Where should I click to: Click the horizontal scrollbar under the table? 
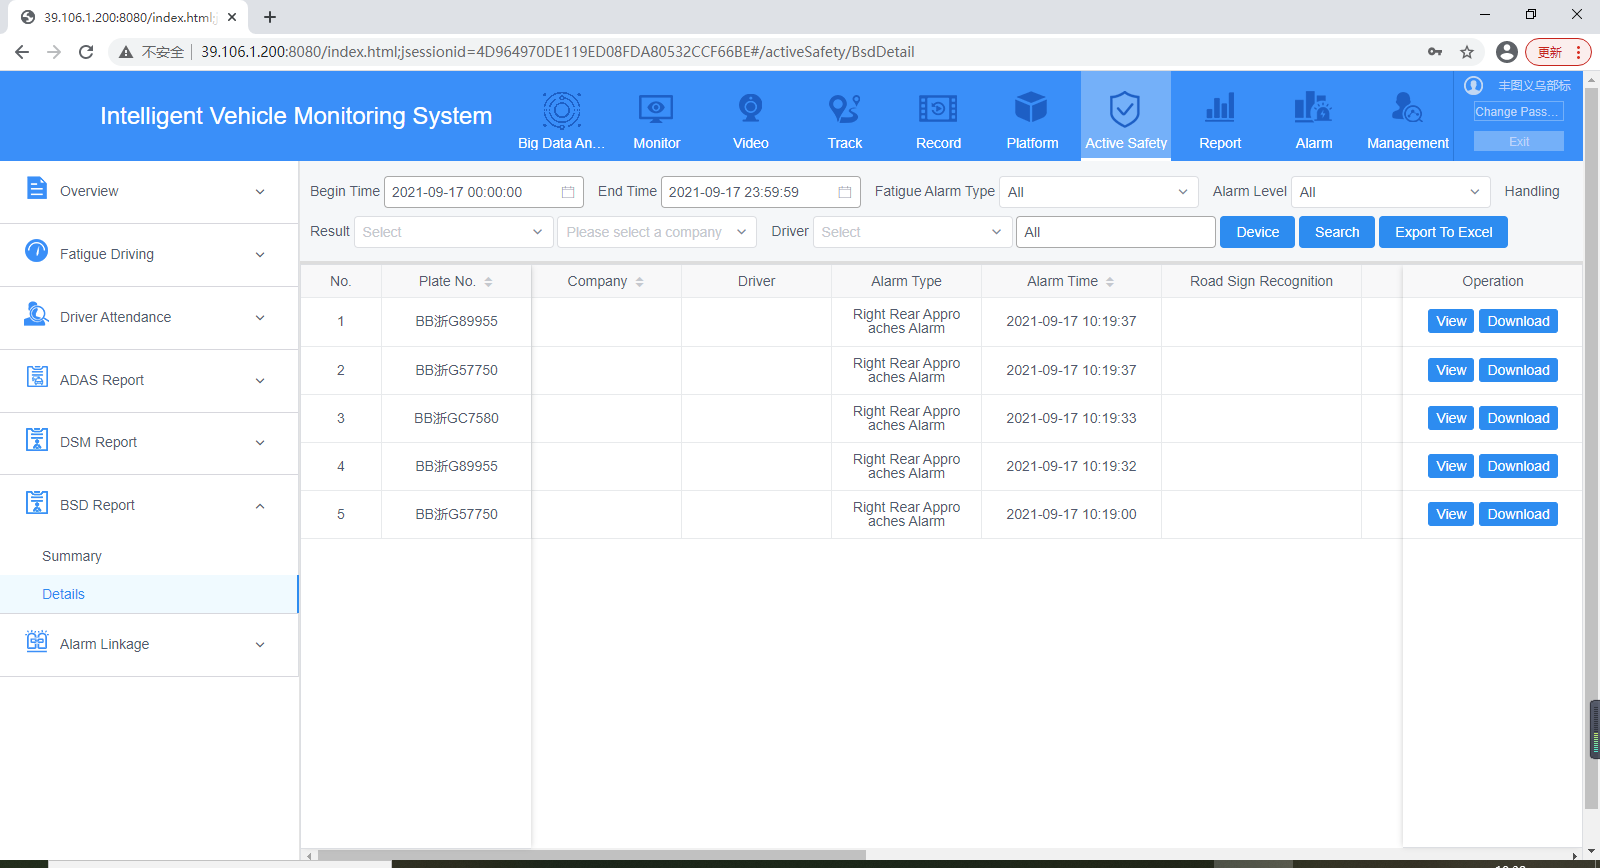coord(590,855)
